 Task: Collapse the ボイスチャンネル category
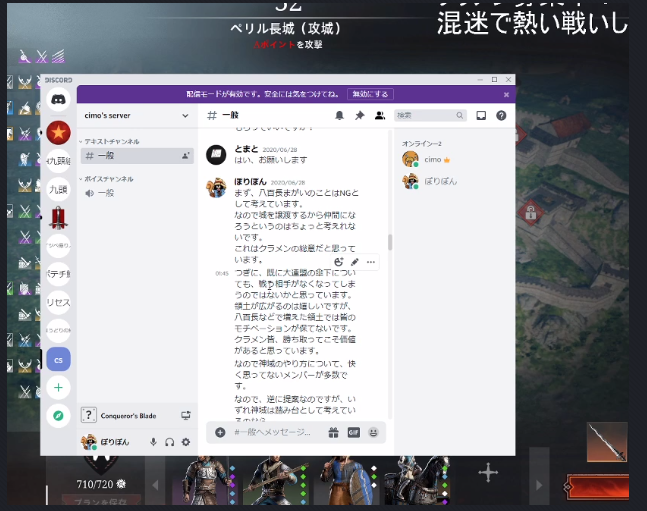click(106, 179)
